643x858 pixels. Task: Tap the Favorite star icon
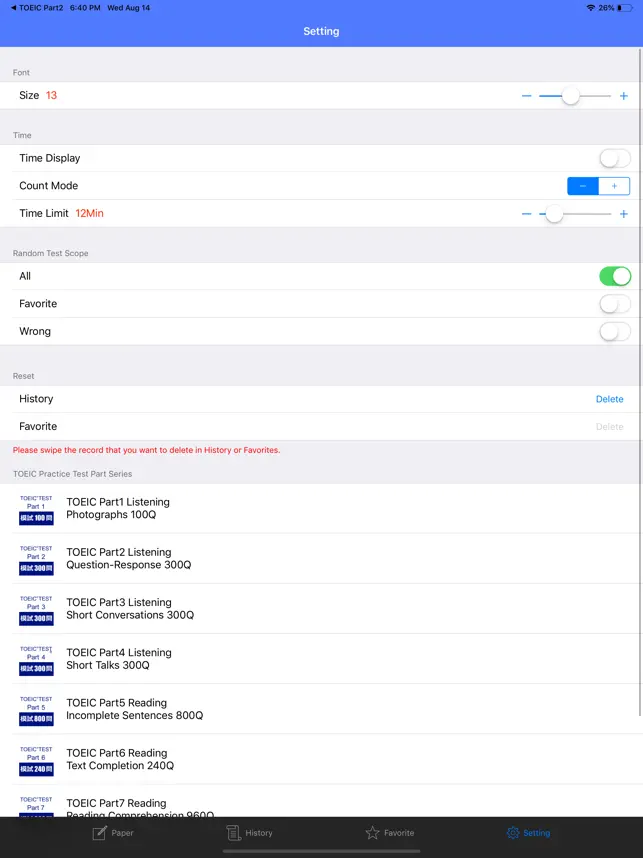tap(372, 833)
